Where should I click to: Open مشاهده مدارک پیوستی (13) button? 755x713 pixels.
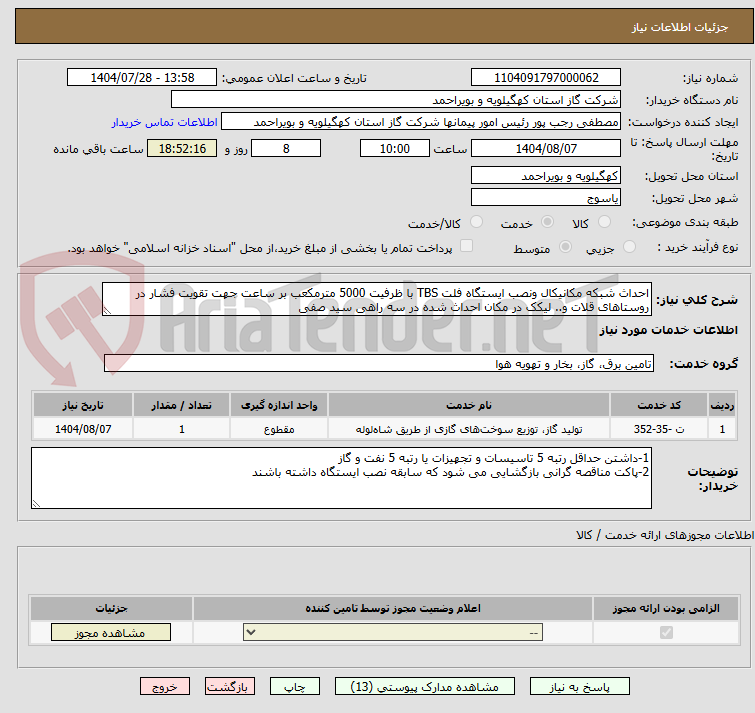pos(425,687)
